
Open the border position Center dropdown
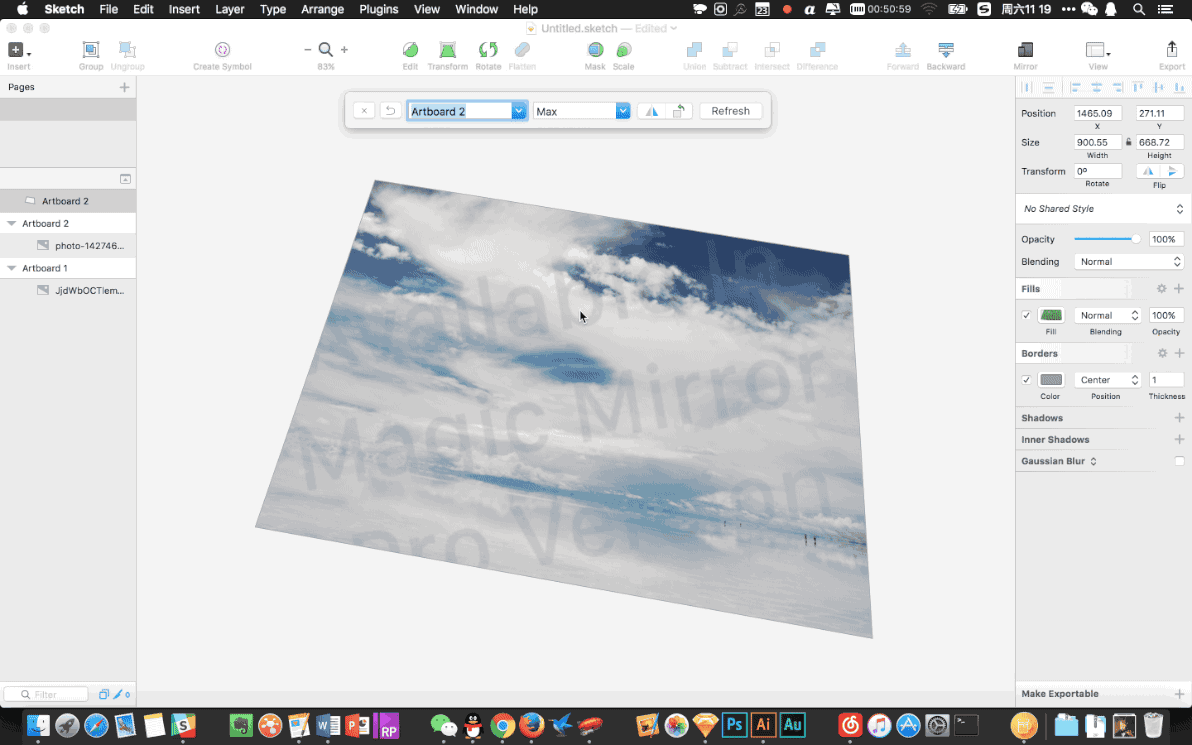click(1108, 380)
